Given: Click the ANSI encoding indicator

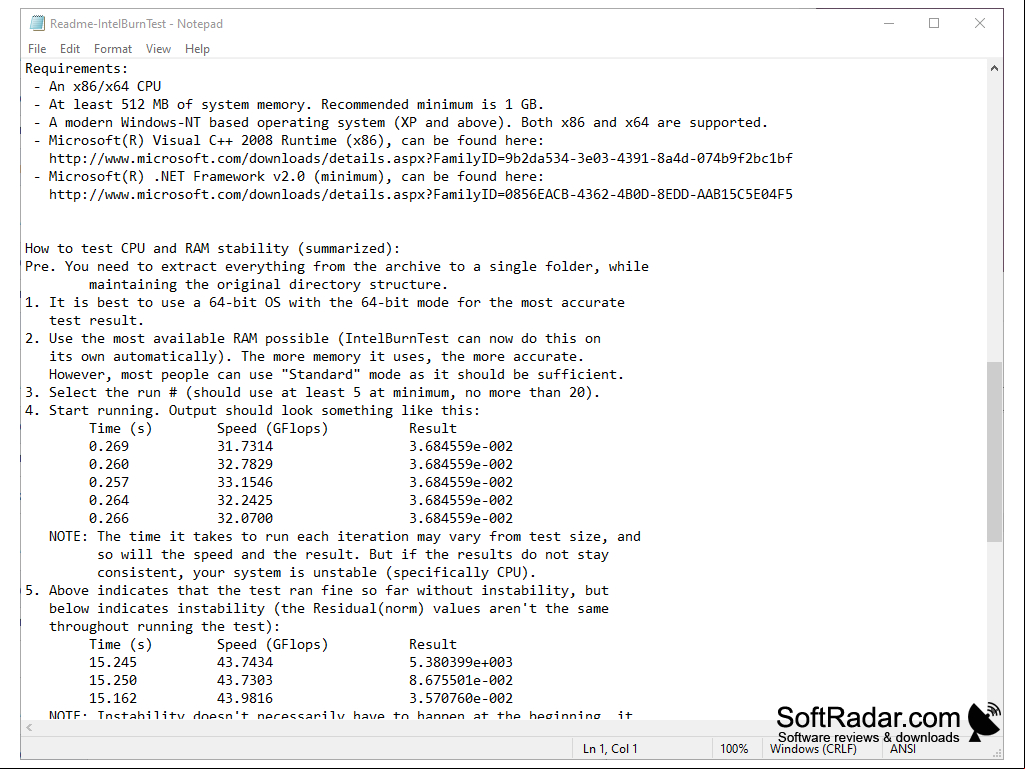Looking at the screenshot, I should point(903,749).
